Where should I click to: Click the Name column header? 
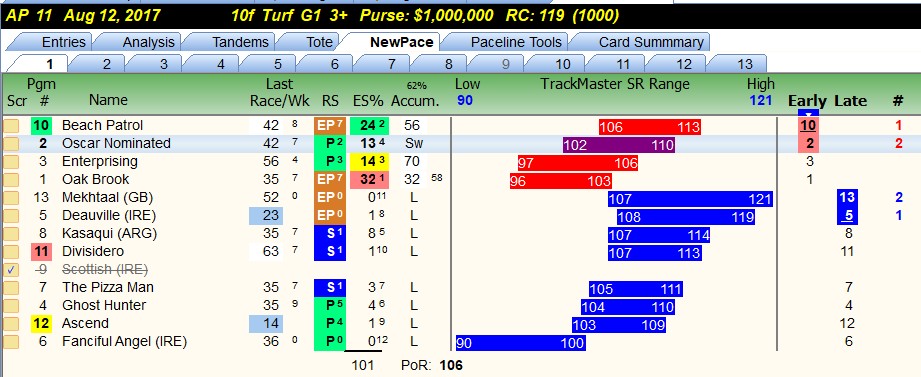click(108, 100)
